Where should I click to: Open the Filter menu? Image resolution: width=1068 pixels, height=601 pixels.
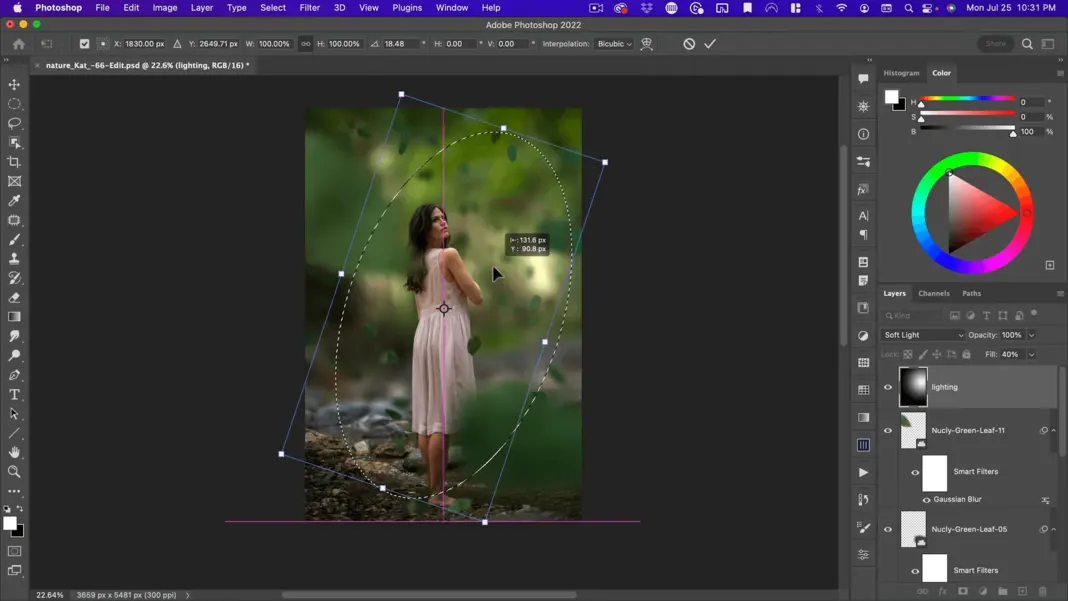point(309,8)
